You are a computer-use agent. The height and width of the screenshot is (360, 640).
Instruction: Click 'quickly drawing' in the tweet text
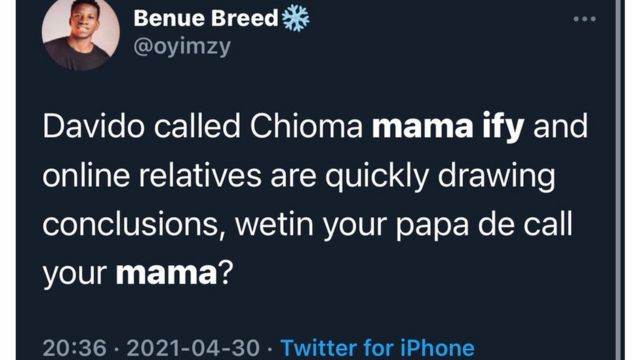(x=440, y=176)
